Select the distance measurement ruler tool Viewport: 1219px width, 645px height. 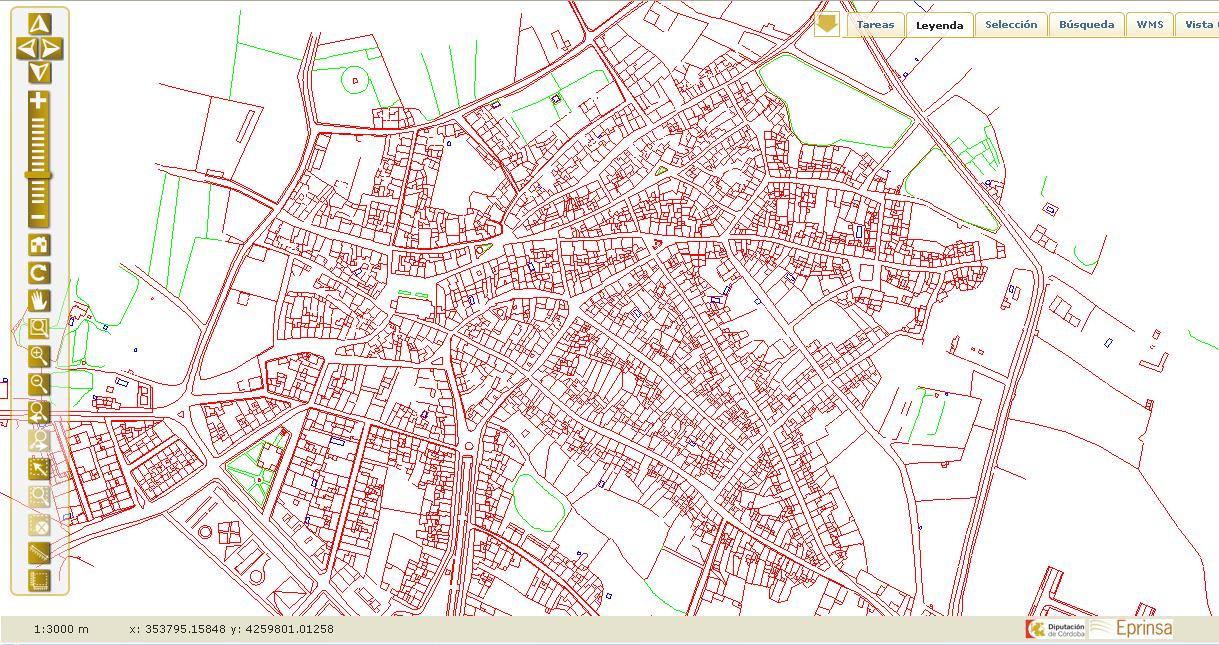point(38,551)
